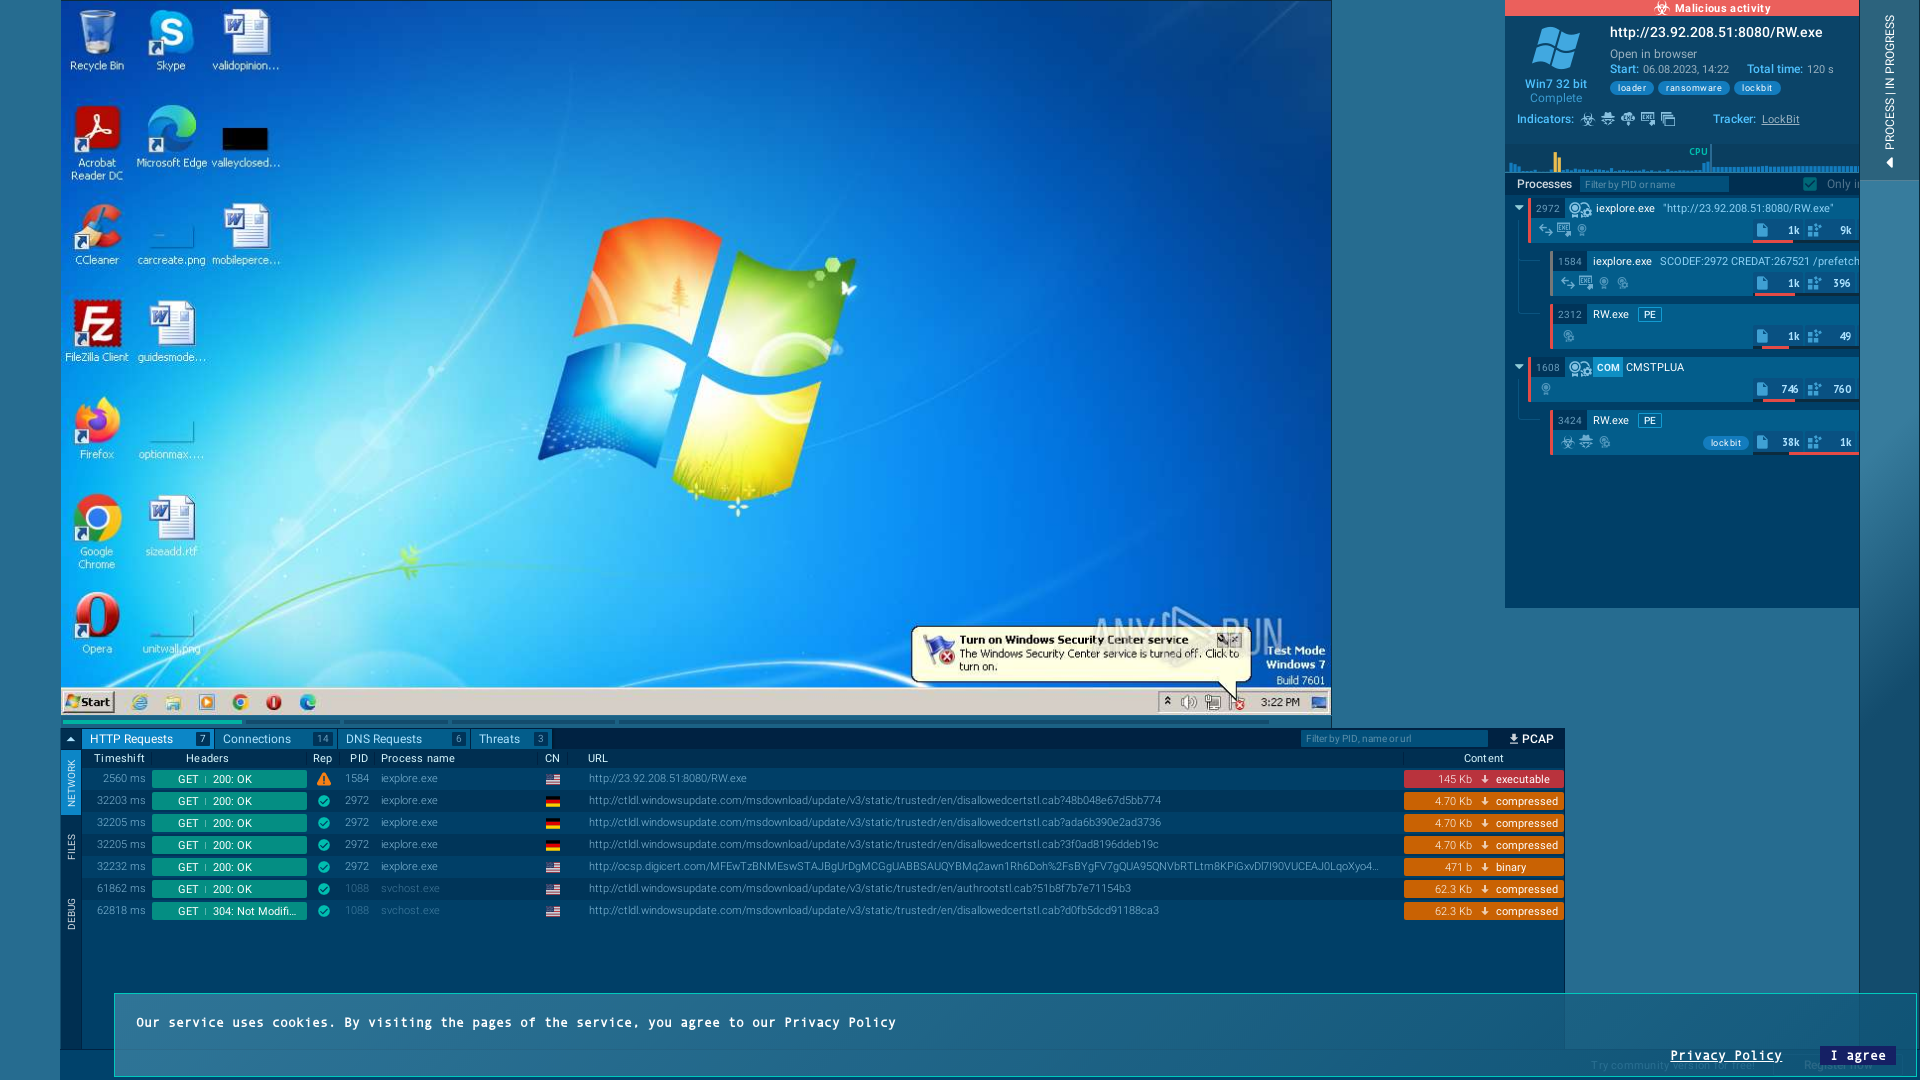Download the 471 b binary content

[x=1483, y=867]
